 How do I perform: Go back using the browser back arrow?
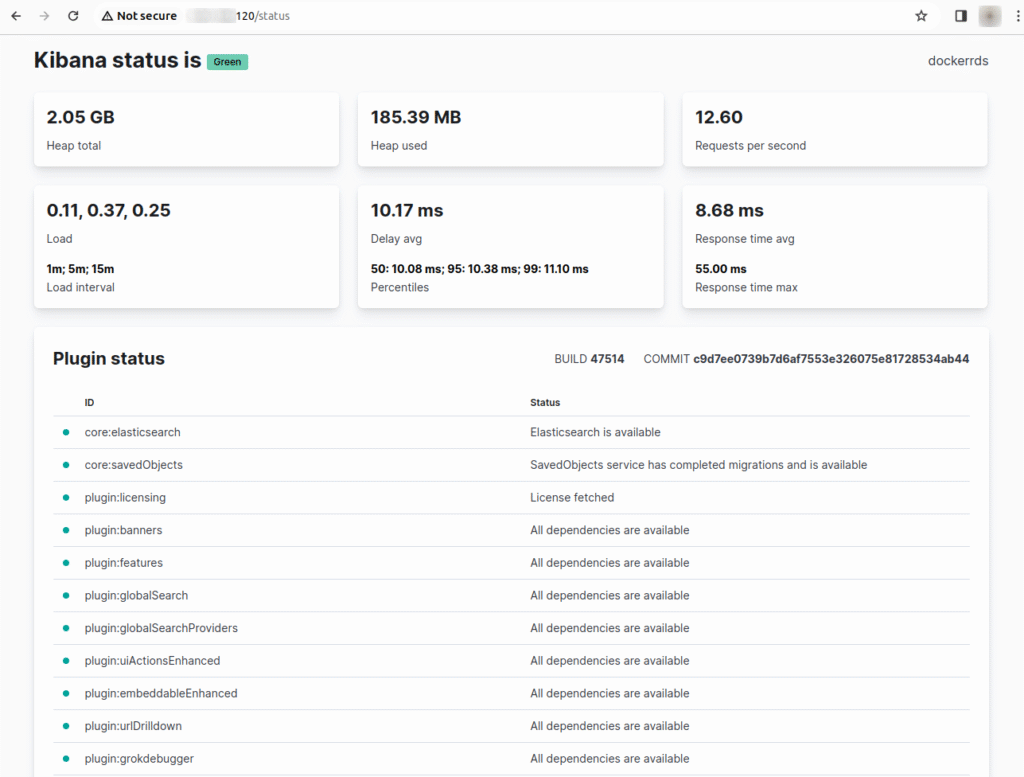(16, 16)
